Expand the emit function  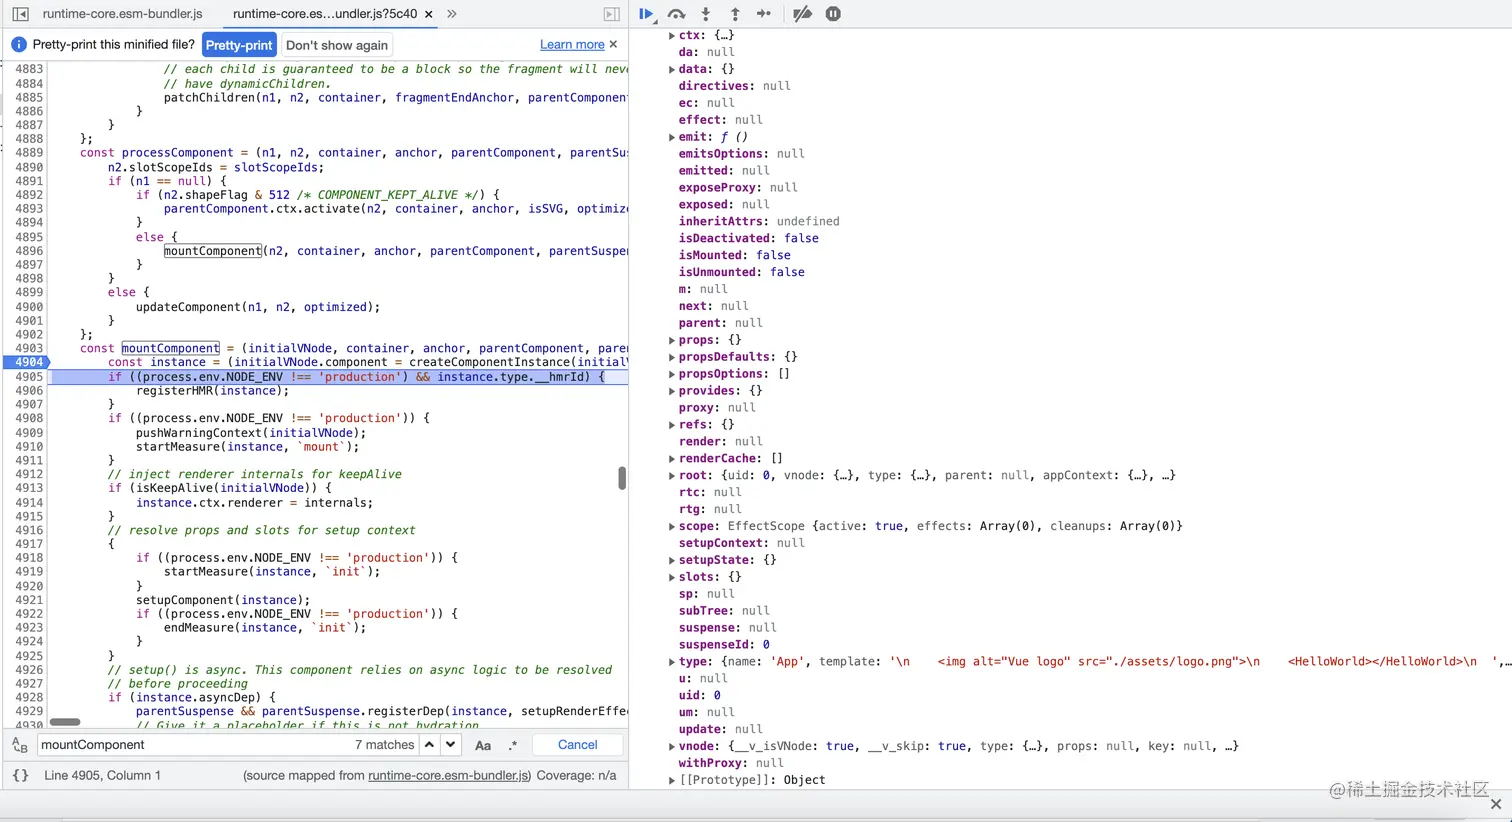coord(672,137)
